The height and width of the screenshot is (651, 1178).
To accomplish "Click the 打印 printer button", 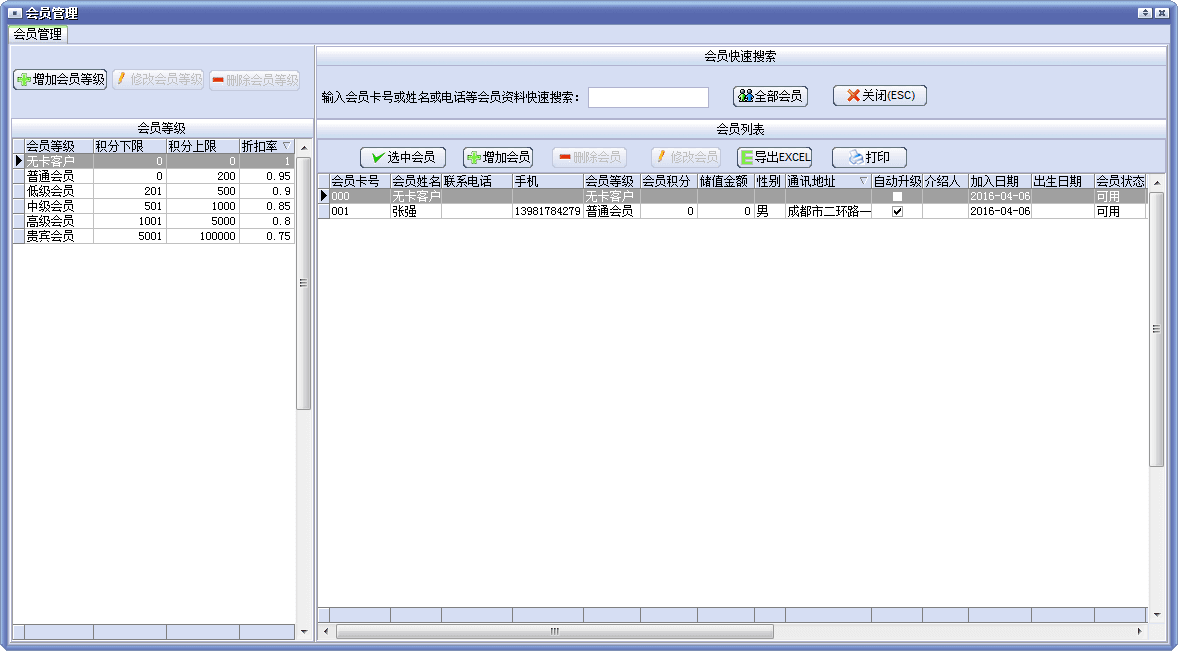I will pyautogui.click(x=869, y=157).
